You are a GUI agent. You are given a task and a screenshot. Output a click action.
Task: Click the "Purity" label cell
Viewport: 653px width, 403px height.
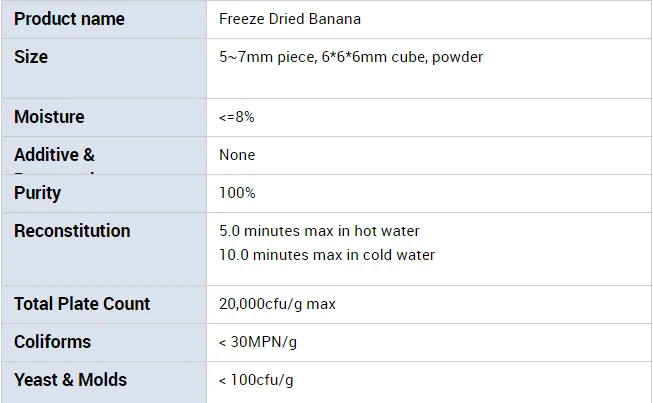coord(37,193)
